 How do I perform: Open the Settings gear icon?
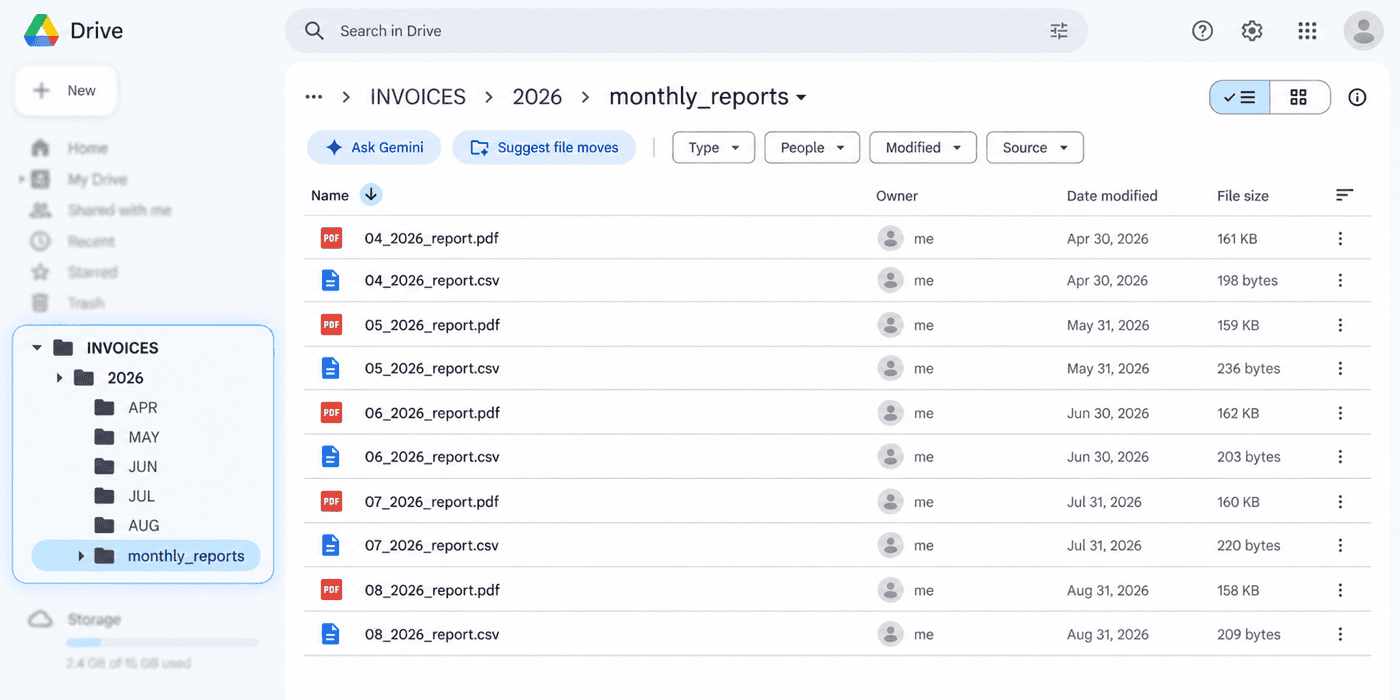coord(1252,31)
